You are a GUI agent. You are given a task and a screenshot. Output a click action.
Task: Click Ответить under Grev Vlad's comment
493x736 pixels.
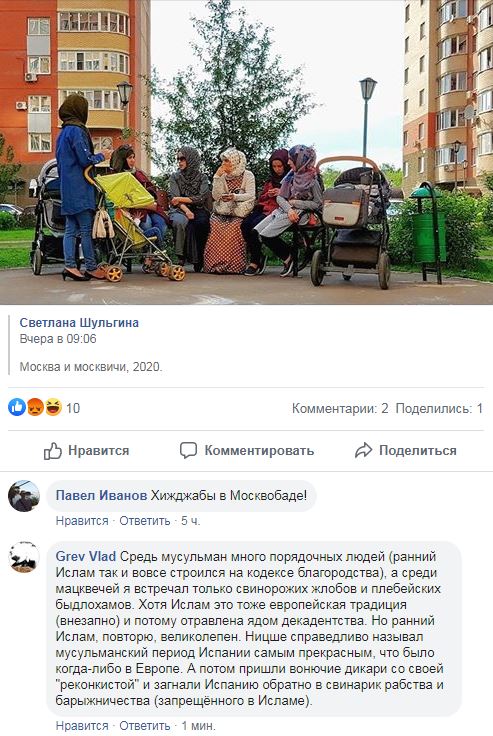[145, 726]
